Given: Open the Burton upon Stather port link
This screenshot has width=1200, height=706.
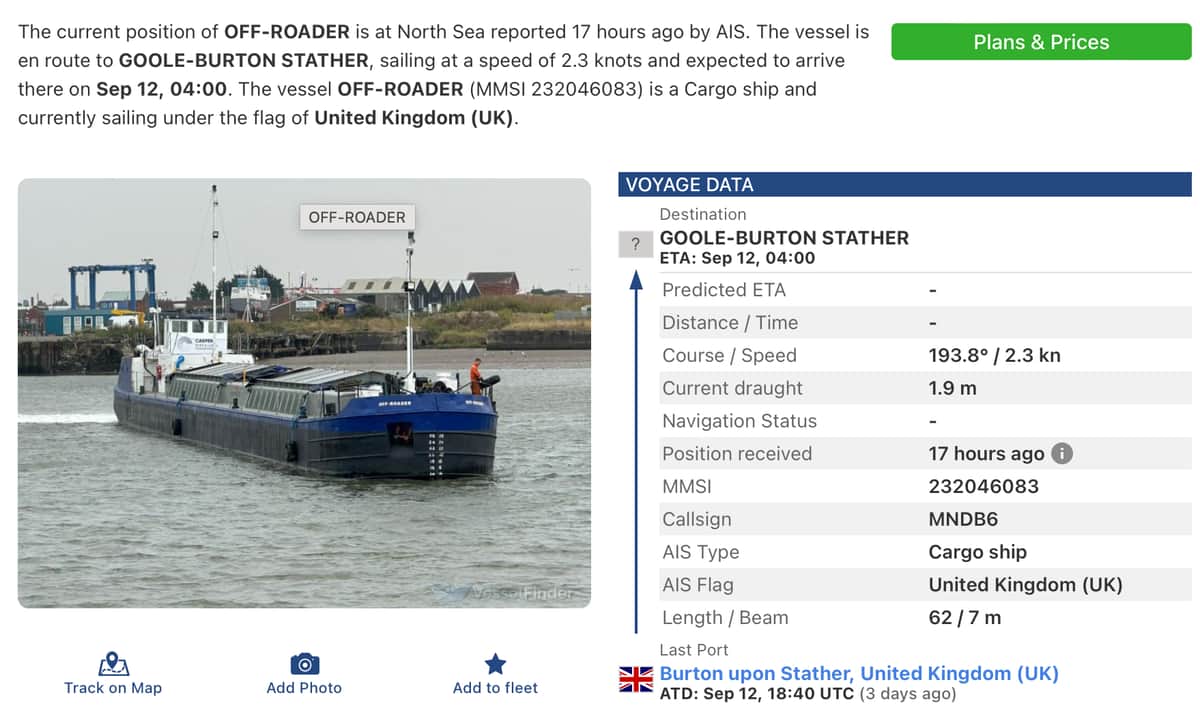Looking at the screenshot, I should 859,673.
